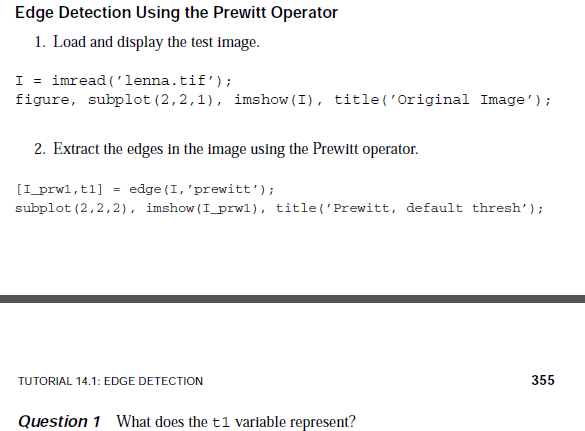Image resolution: width=585 pixels, height=431 pixels.
Task: Click the [I_prw1,t1] output variables
Action: 59,189
